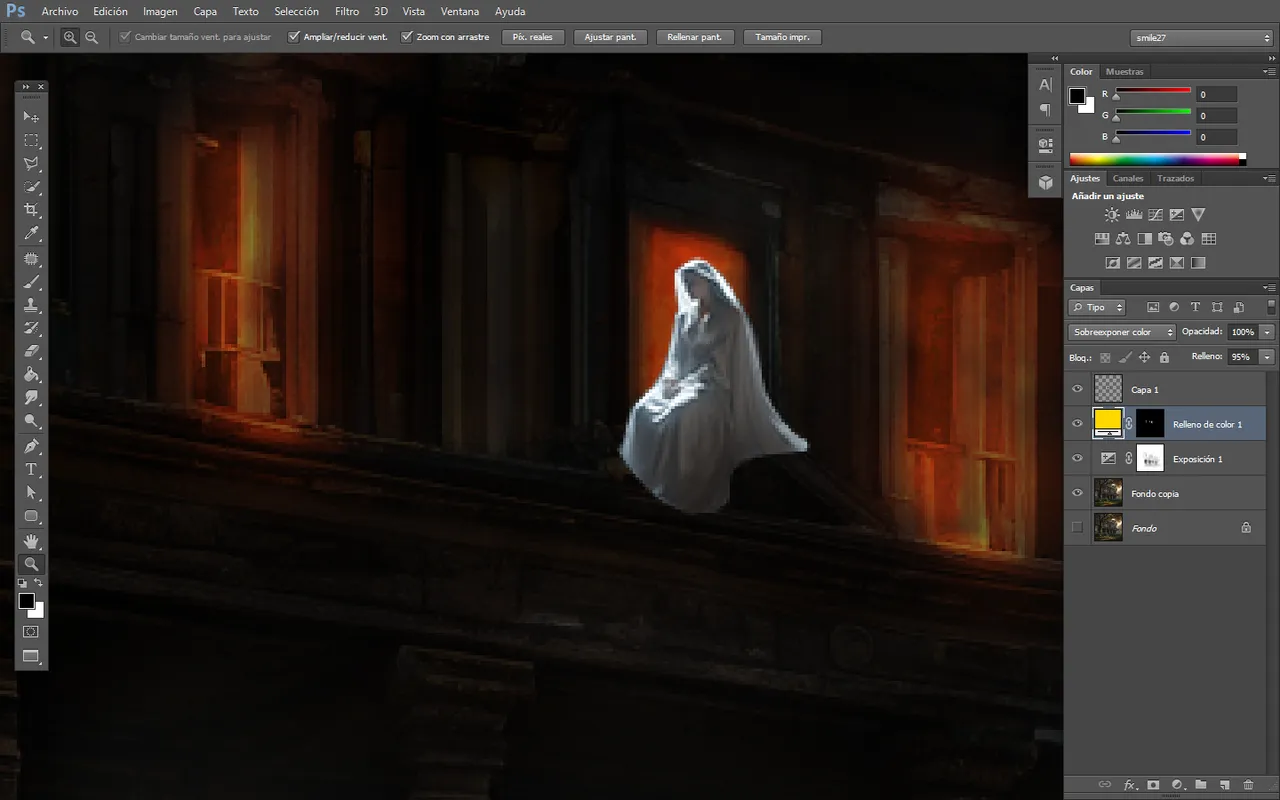Switch to the Trazados tab
The width and height of the screenshot is (1280, 800).
(x=1175, y=178)
